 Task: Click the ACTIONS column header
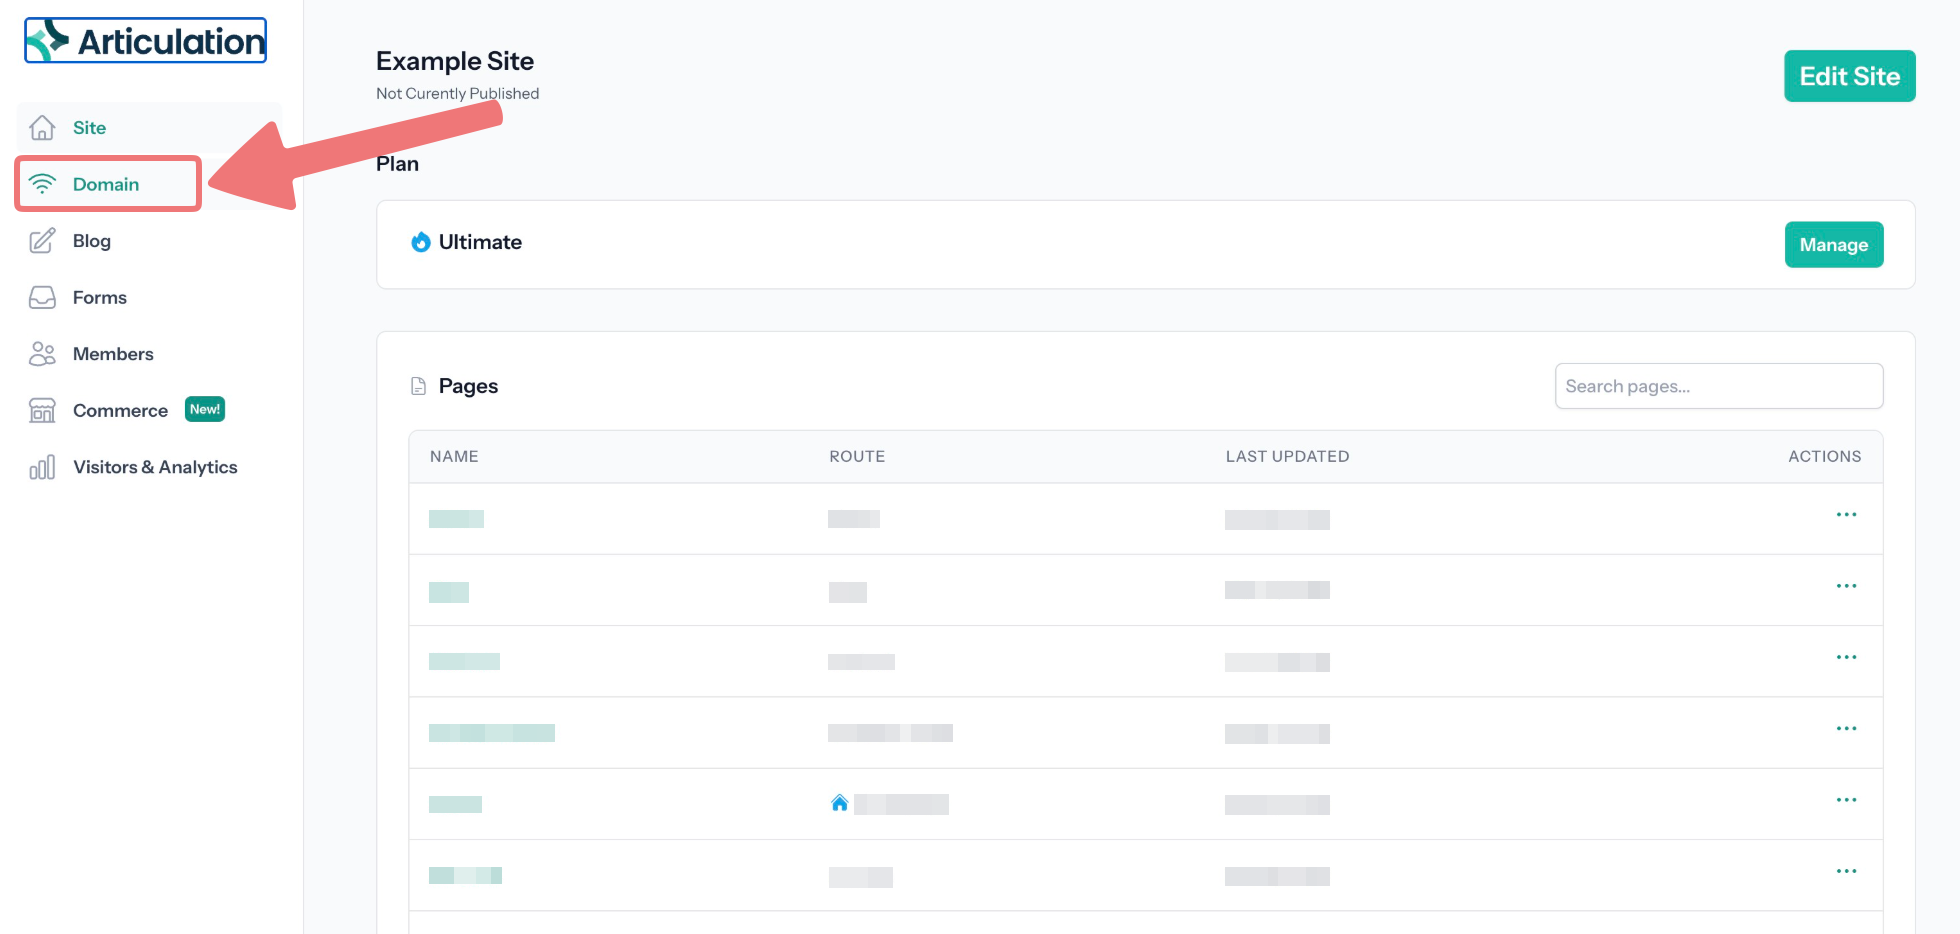(1825, 456)
